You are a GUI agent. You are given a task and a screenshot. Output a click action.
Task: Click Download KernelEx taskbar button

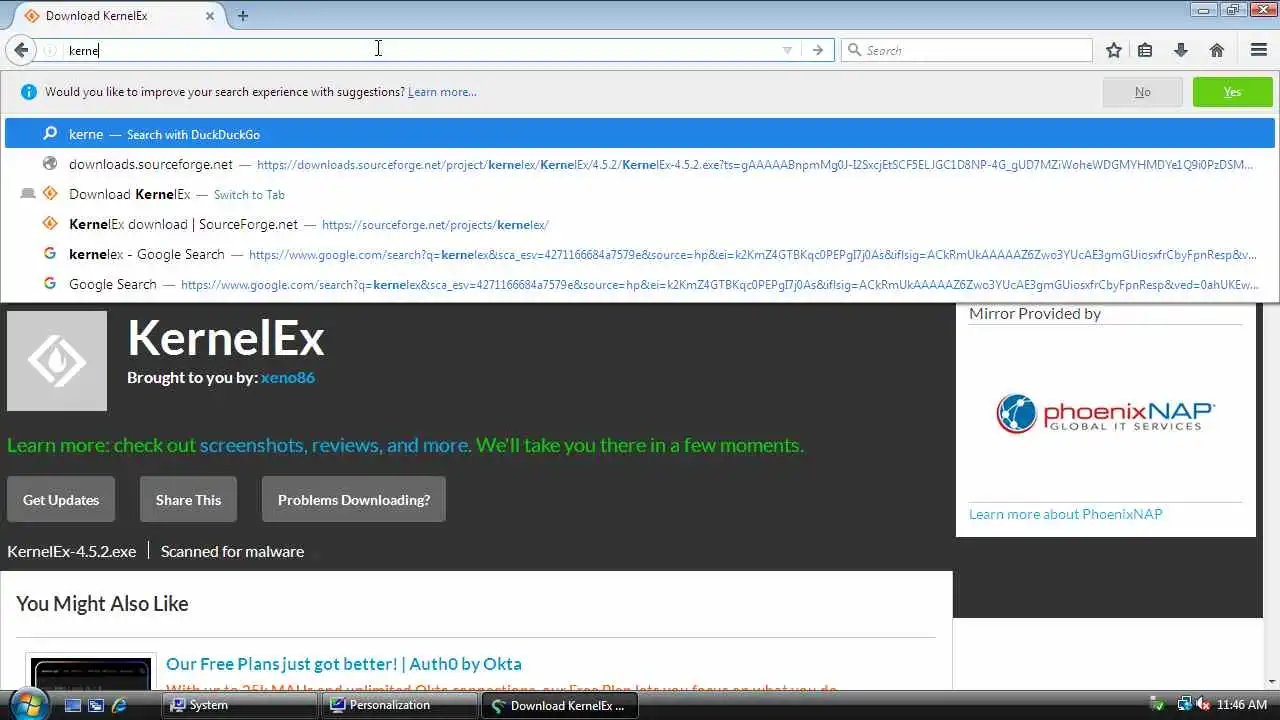[x=559, y=705]
